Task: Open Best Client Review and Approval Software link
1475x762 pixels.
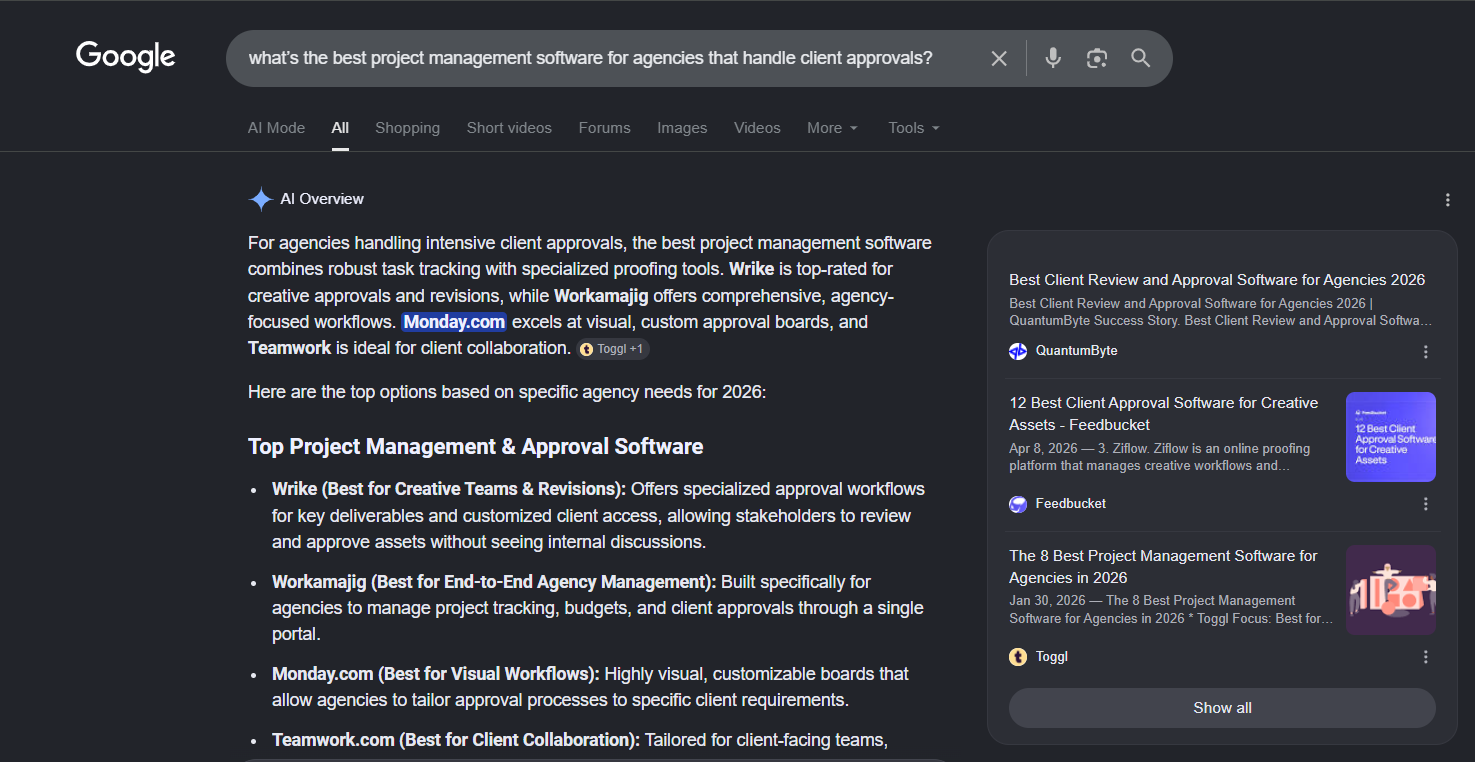Action: coord(1217,280)
